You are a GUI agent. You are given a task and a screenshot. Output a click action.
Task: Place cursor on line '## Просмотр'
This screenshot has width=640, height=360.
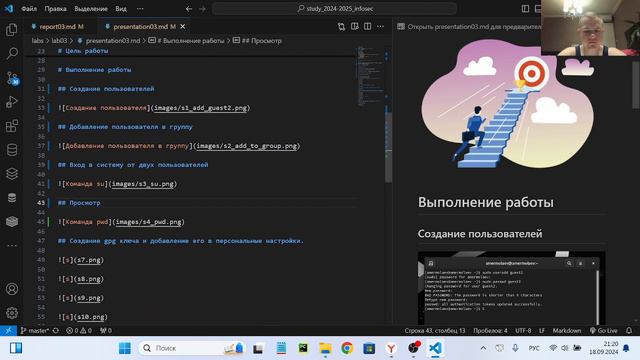coord(79,203)
